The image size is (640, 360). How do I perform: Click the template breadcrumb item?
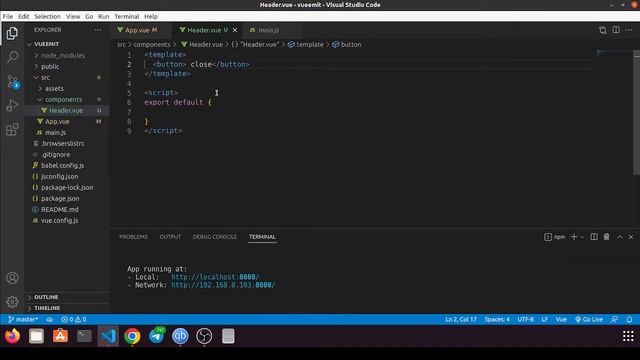coord(306,44)
